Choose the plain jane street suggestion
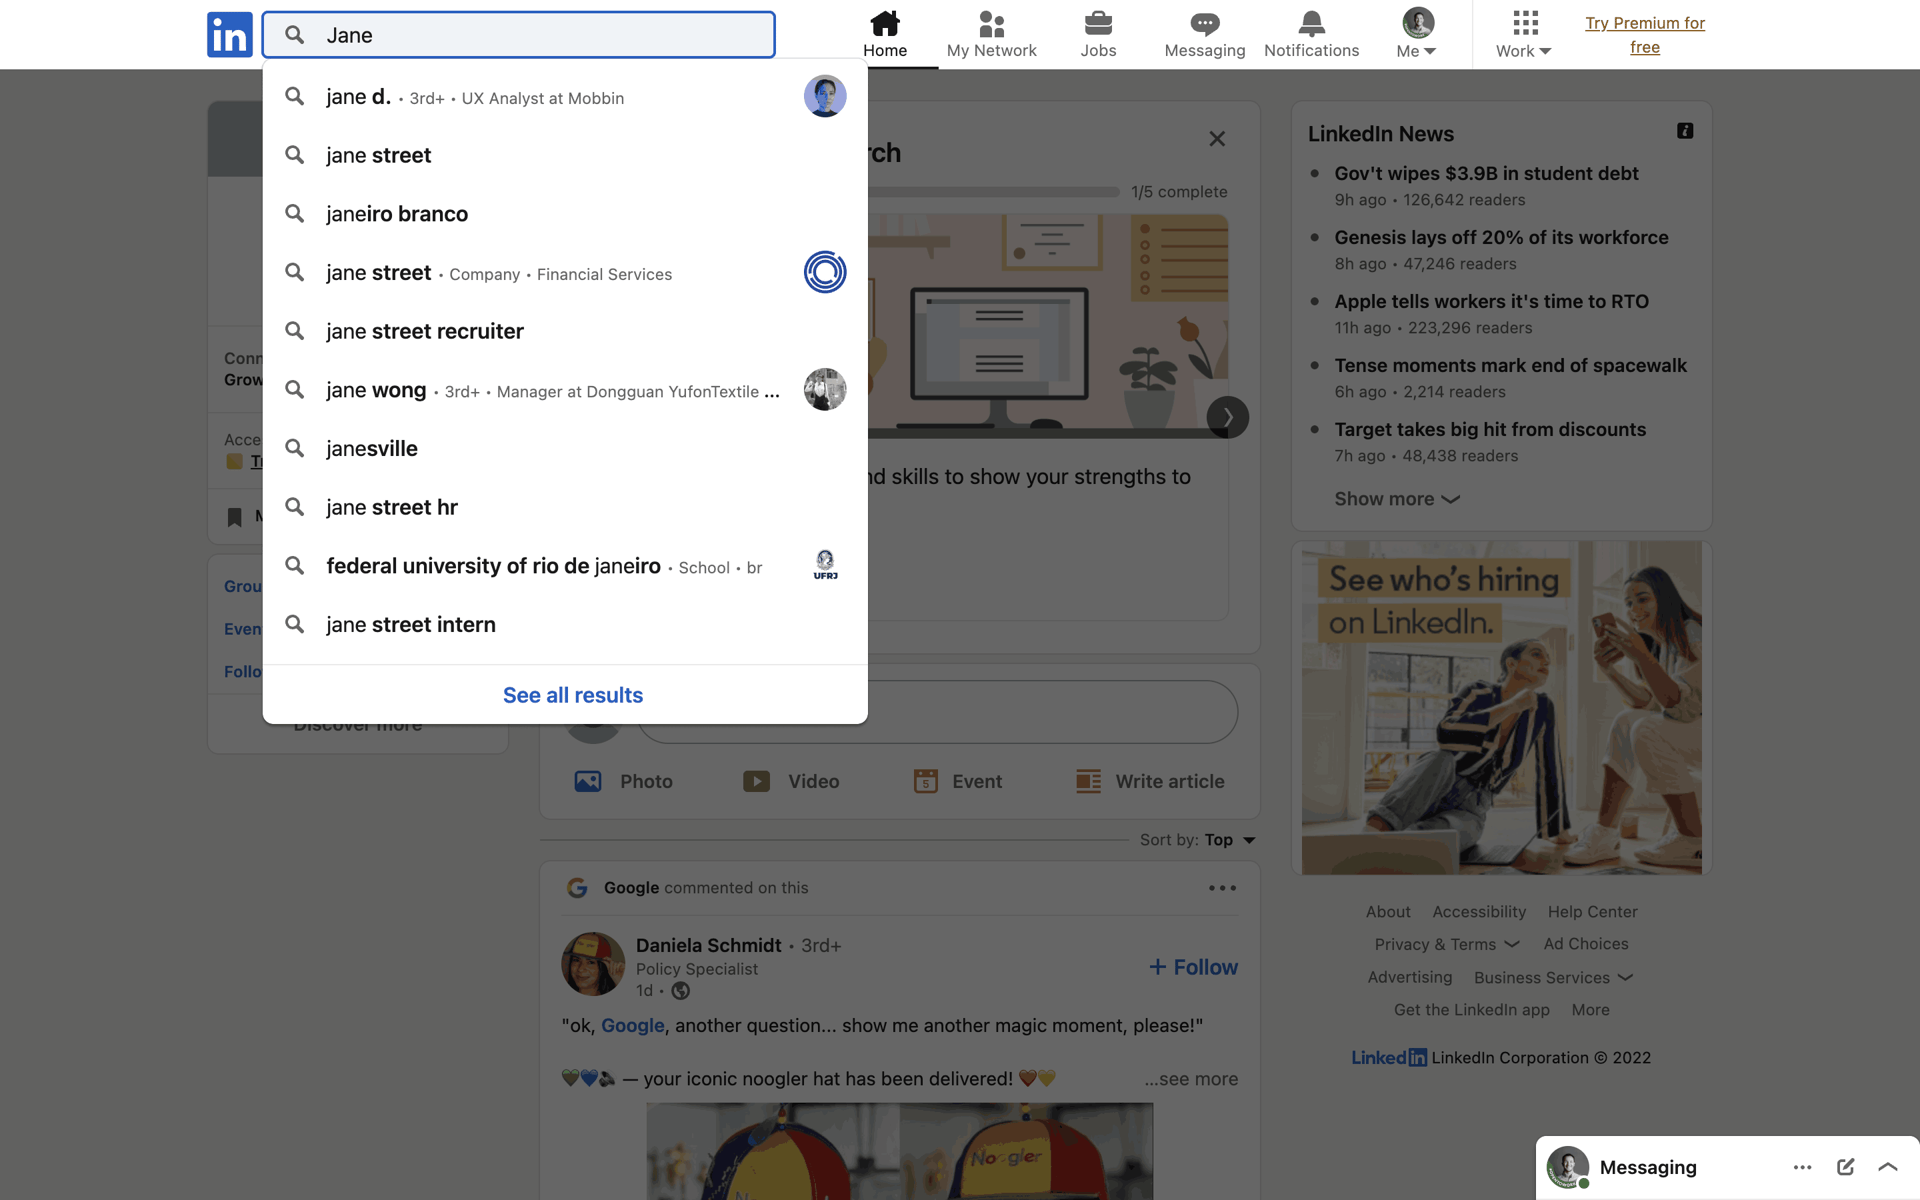Viewport: 1920px width, 1200px height. (565, 155)
